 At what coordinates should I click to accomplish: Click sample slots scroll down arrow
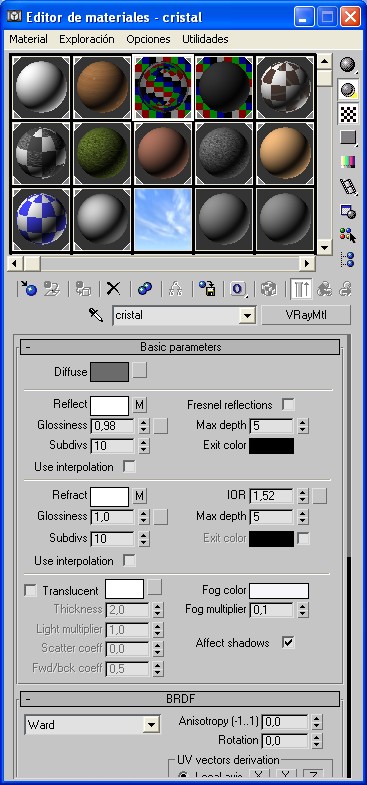point(325,247)
